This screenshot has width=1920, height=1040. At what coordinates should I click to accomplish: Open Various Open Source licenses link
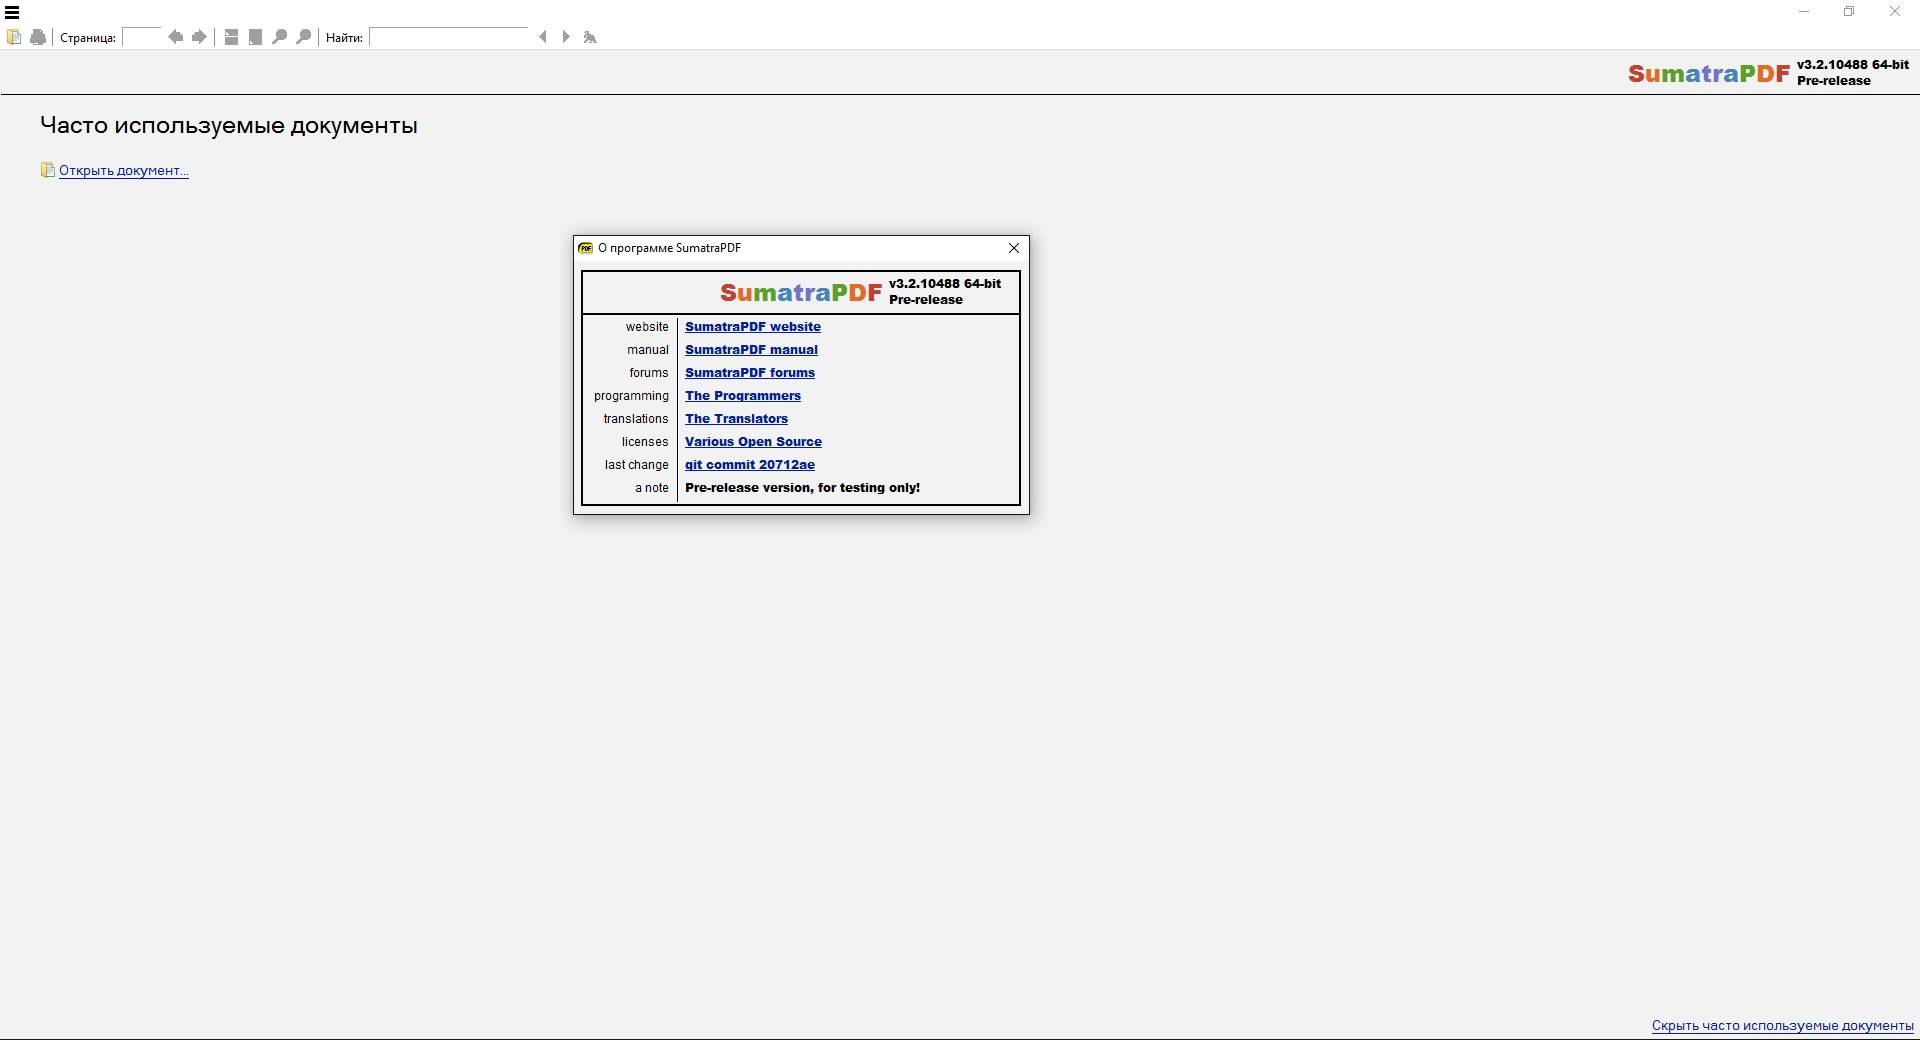[753, 442]
